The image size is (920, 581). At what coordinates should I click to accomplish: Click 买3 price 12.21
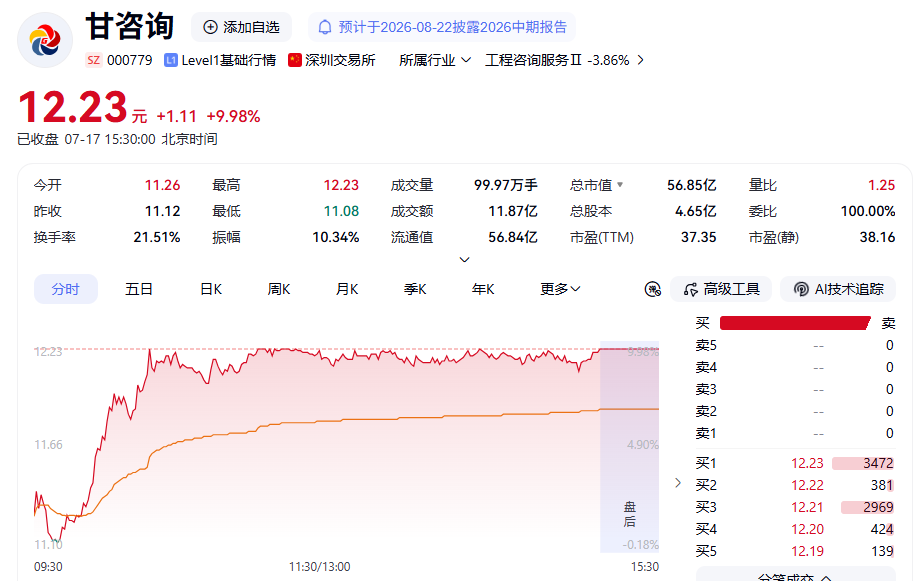[x=807, y=508]
